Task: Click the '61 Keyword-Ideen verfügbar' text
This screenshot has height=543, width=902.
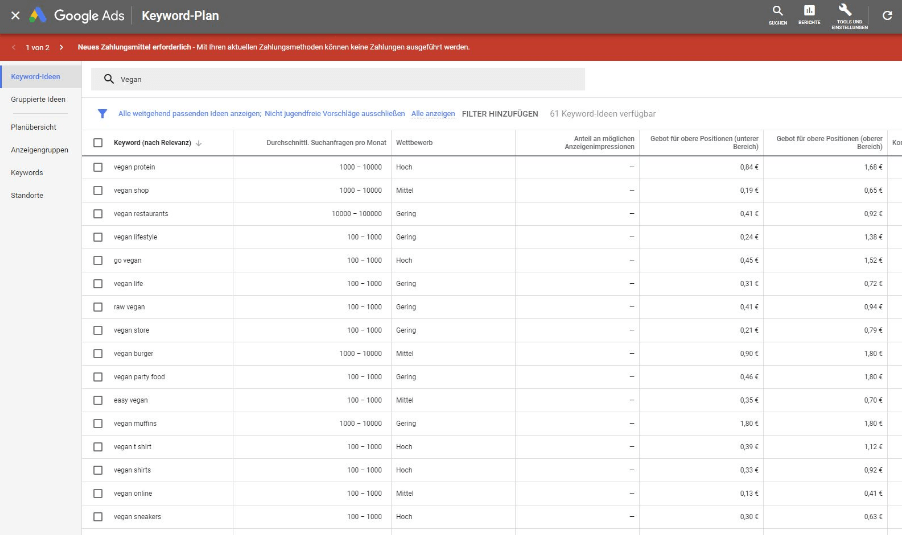Action: pos(602,114)
